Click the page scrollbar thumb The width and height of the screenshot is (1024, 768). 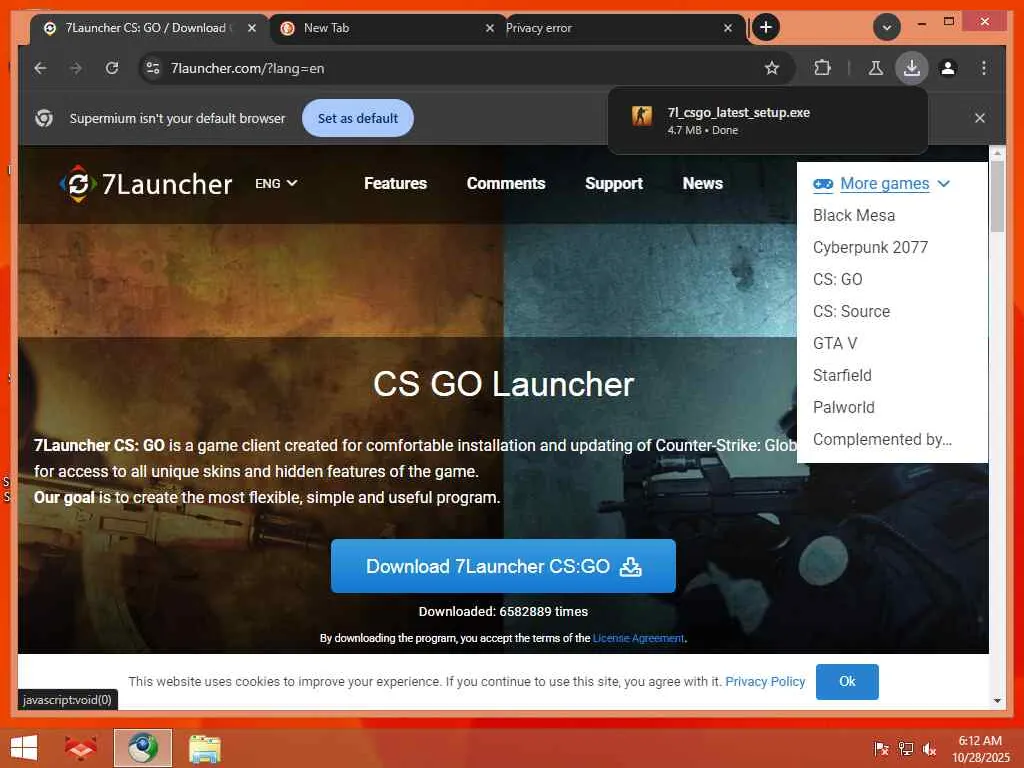(x=997, y=196)
